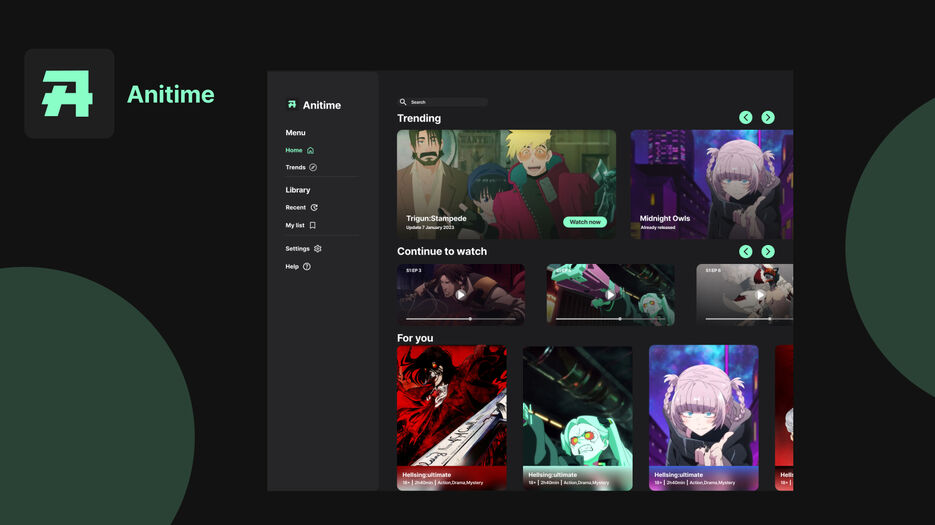The image size is (935, 525).
Task: Click the Anitime sidebar title text
Action: [x=322, y=105]
